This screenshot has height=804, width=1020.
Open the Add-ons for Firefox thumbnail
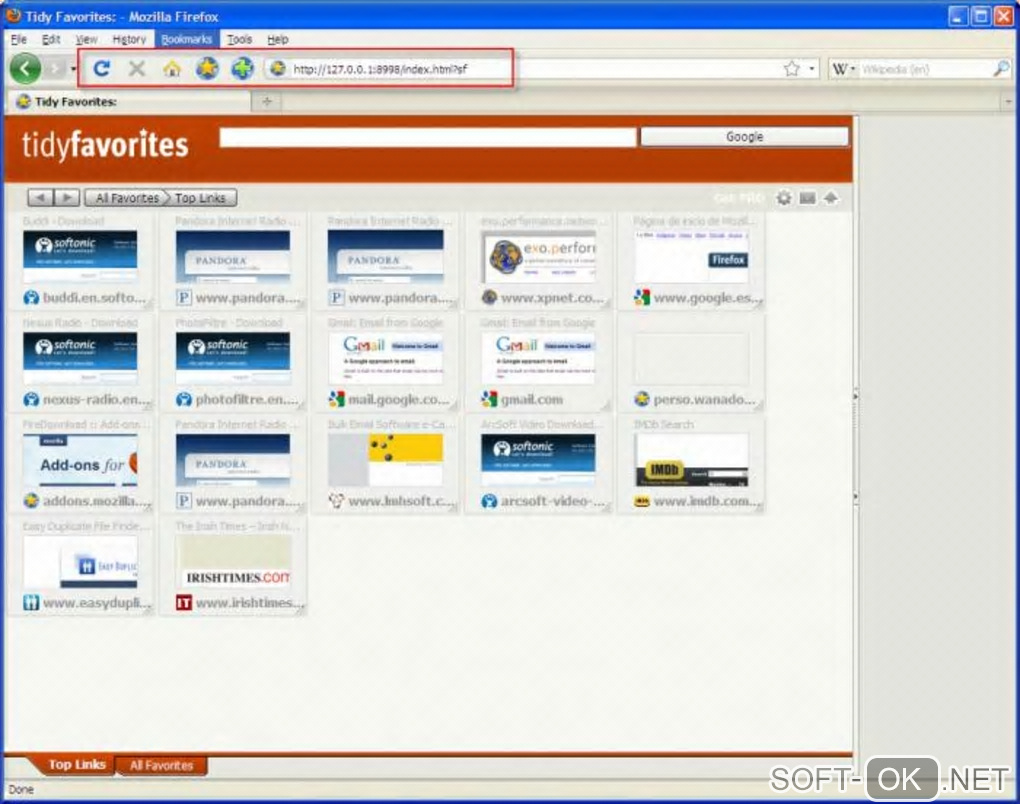[x=80, y=461]
